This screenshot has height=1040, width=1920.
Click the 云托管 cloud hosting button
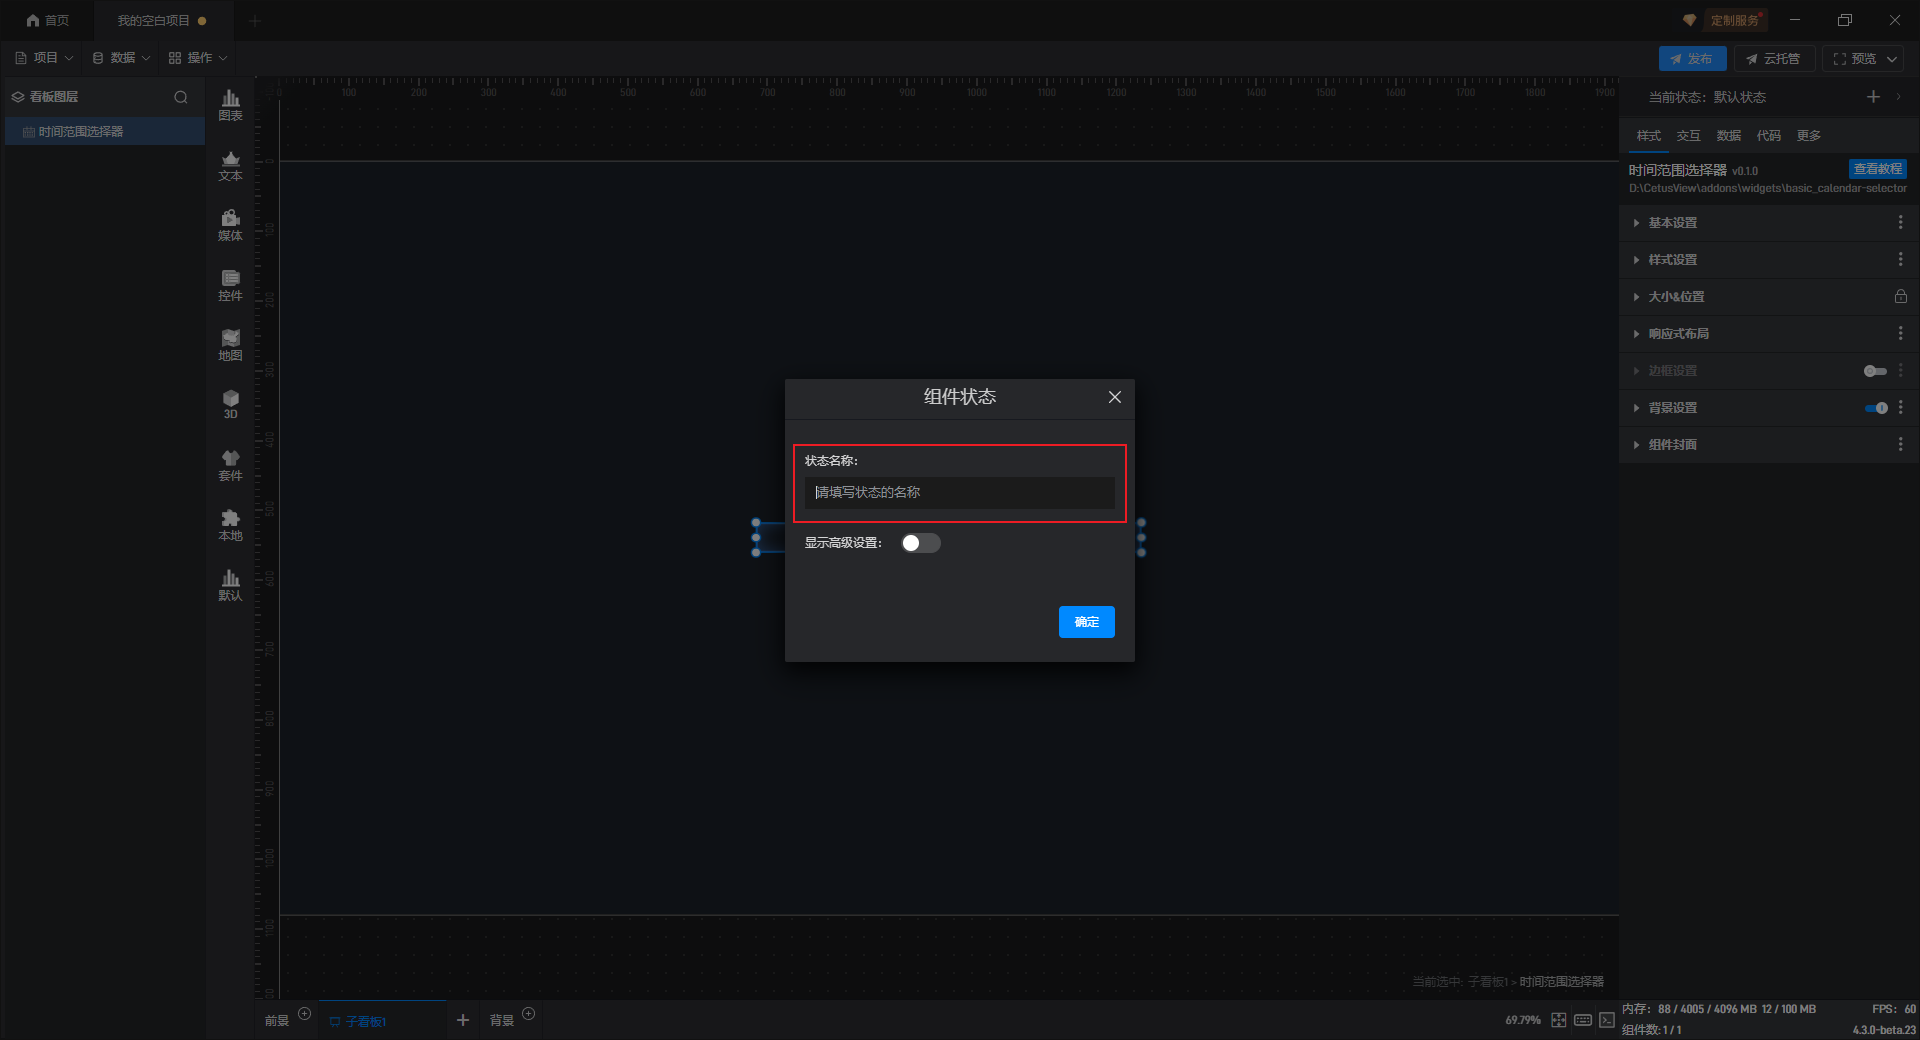click(1774, 59)
